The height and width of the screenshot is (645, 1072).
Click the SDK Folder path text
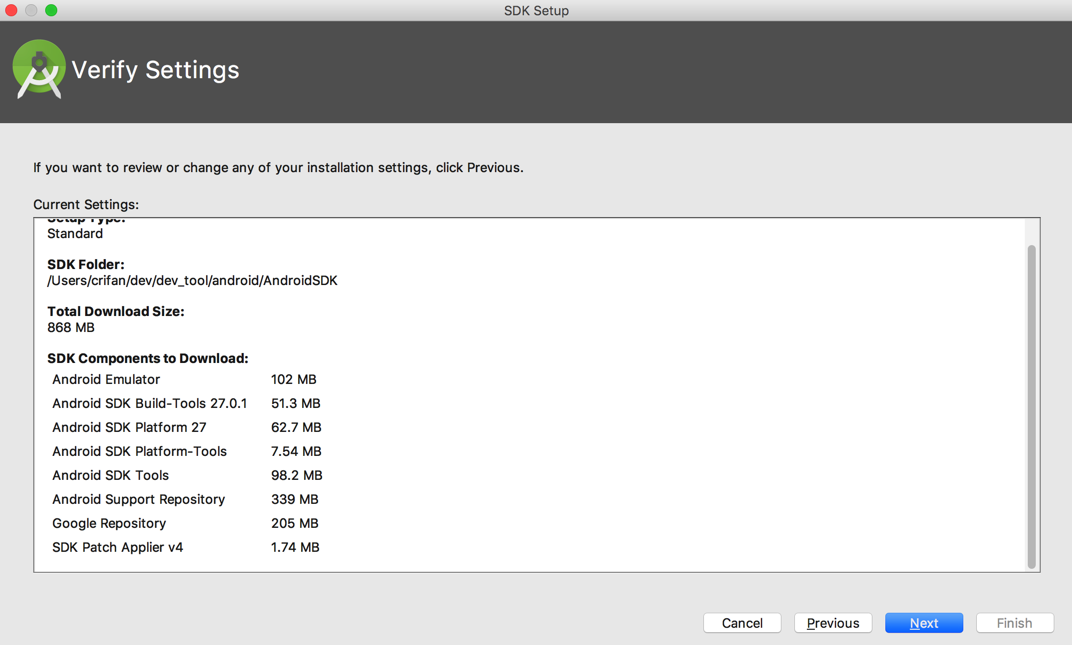pyautogui.click(x=192, y=281)
